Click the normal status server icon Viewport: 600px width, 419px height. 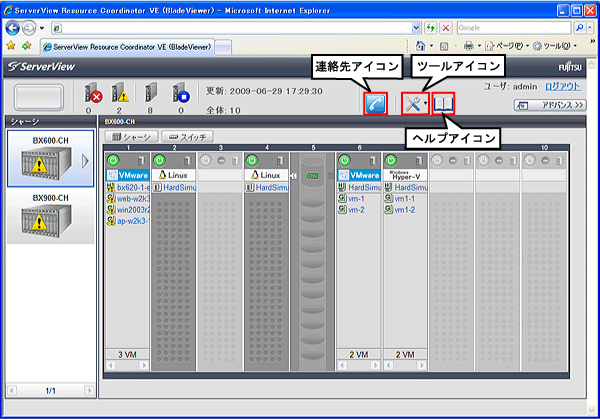(151, 92)
